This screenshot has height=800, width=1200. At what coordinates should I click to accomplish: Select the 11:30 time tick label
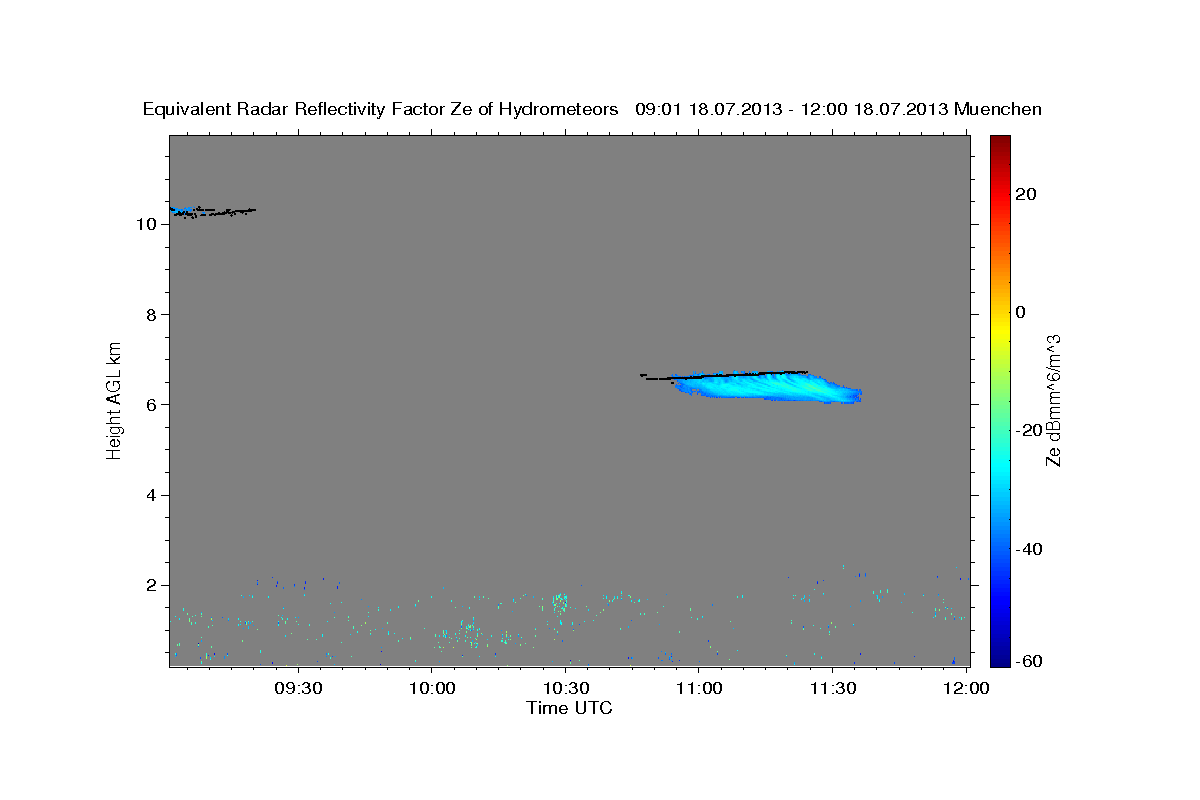[832, 688]
